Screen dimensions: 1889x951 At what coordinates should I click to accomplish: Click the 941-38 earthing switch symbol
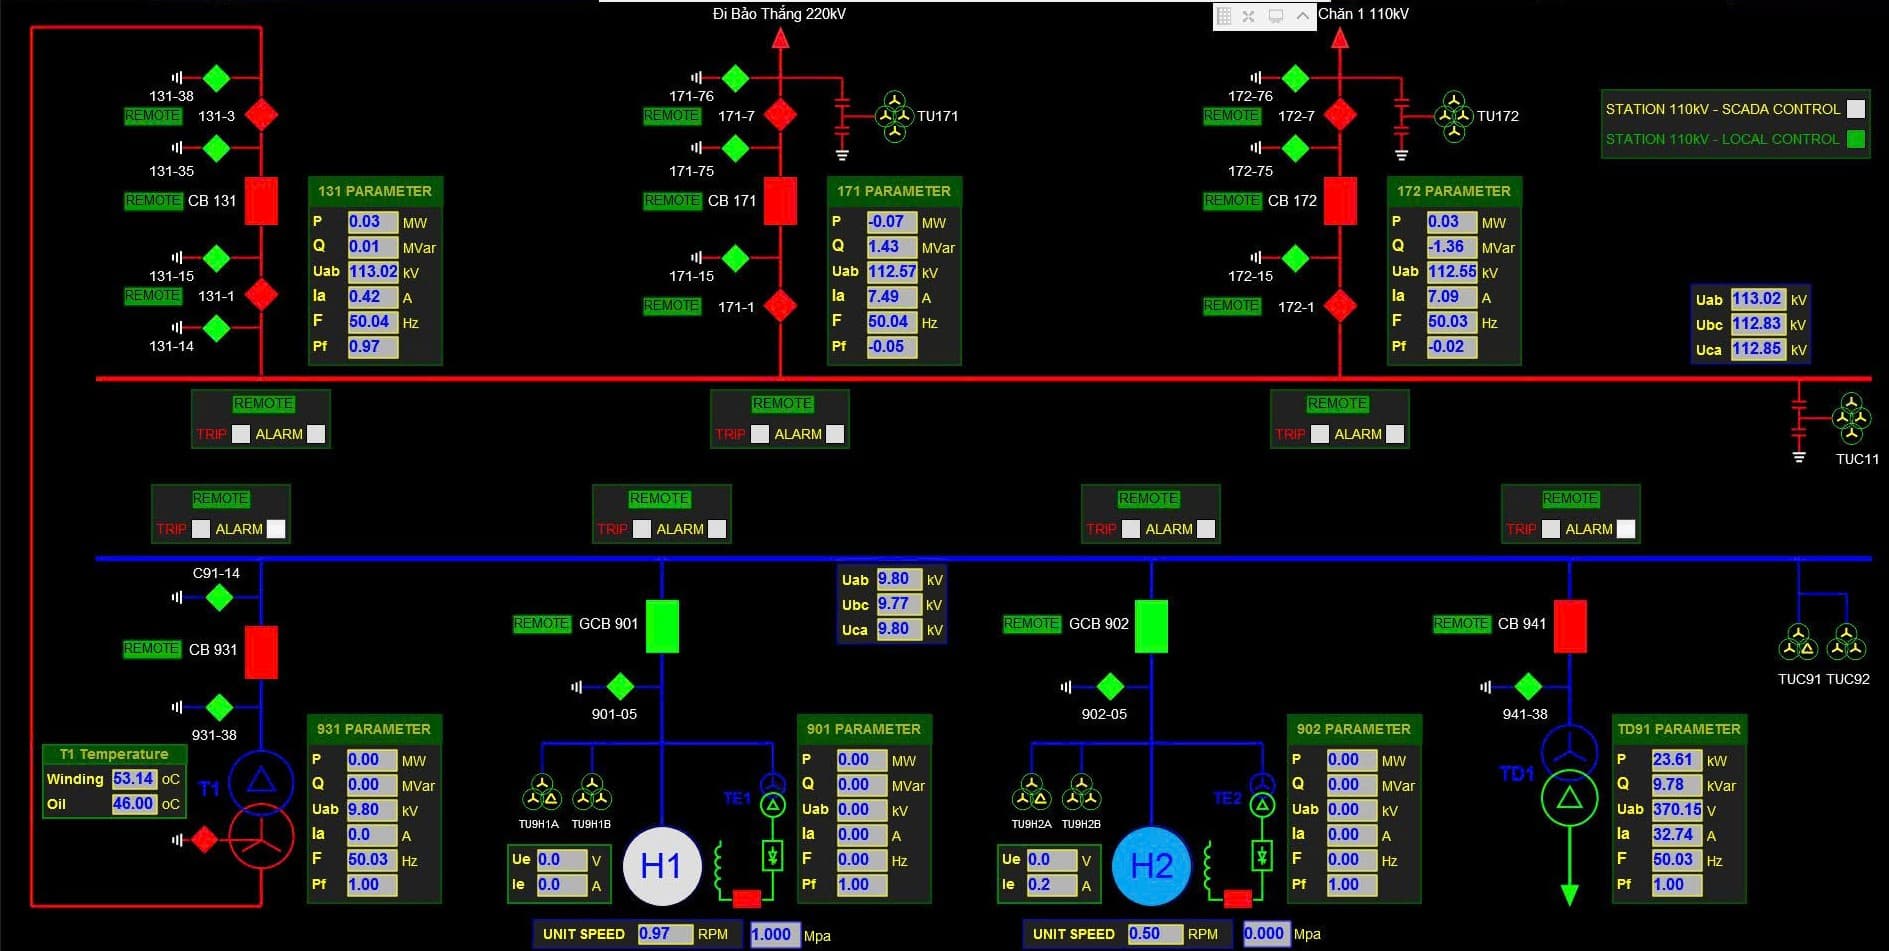click(1528, 687)
